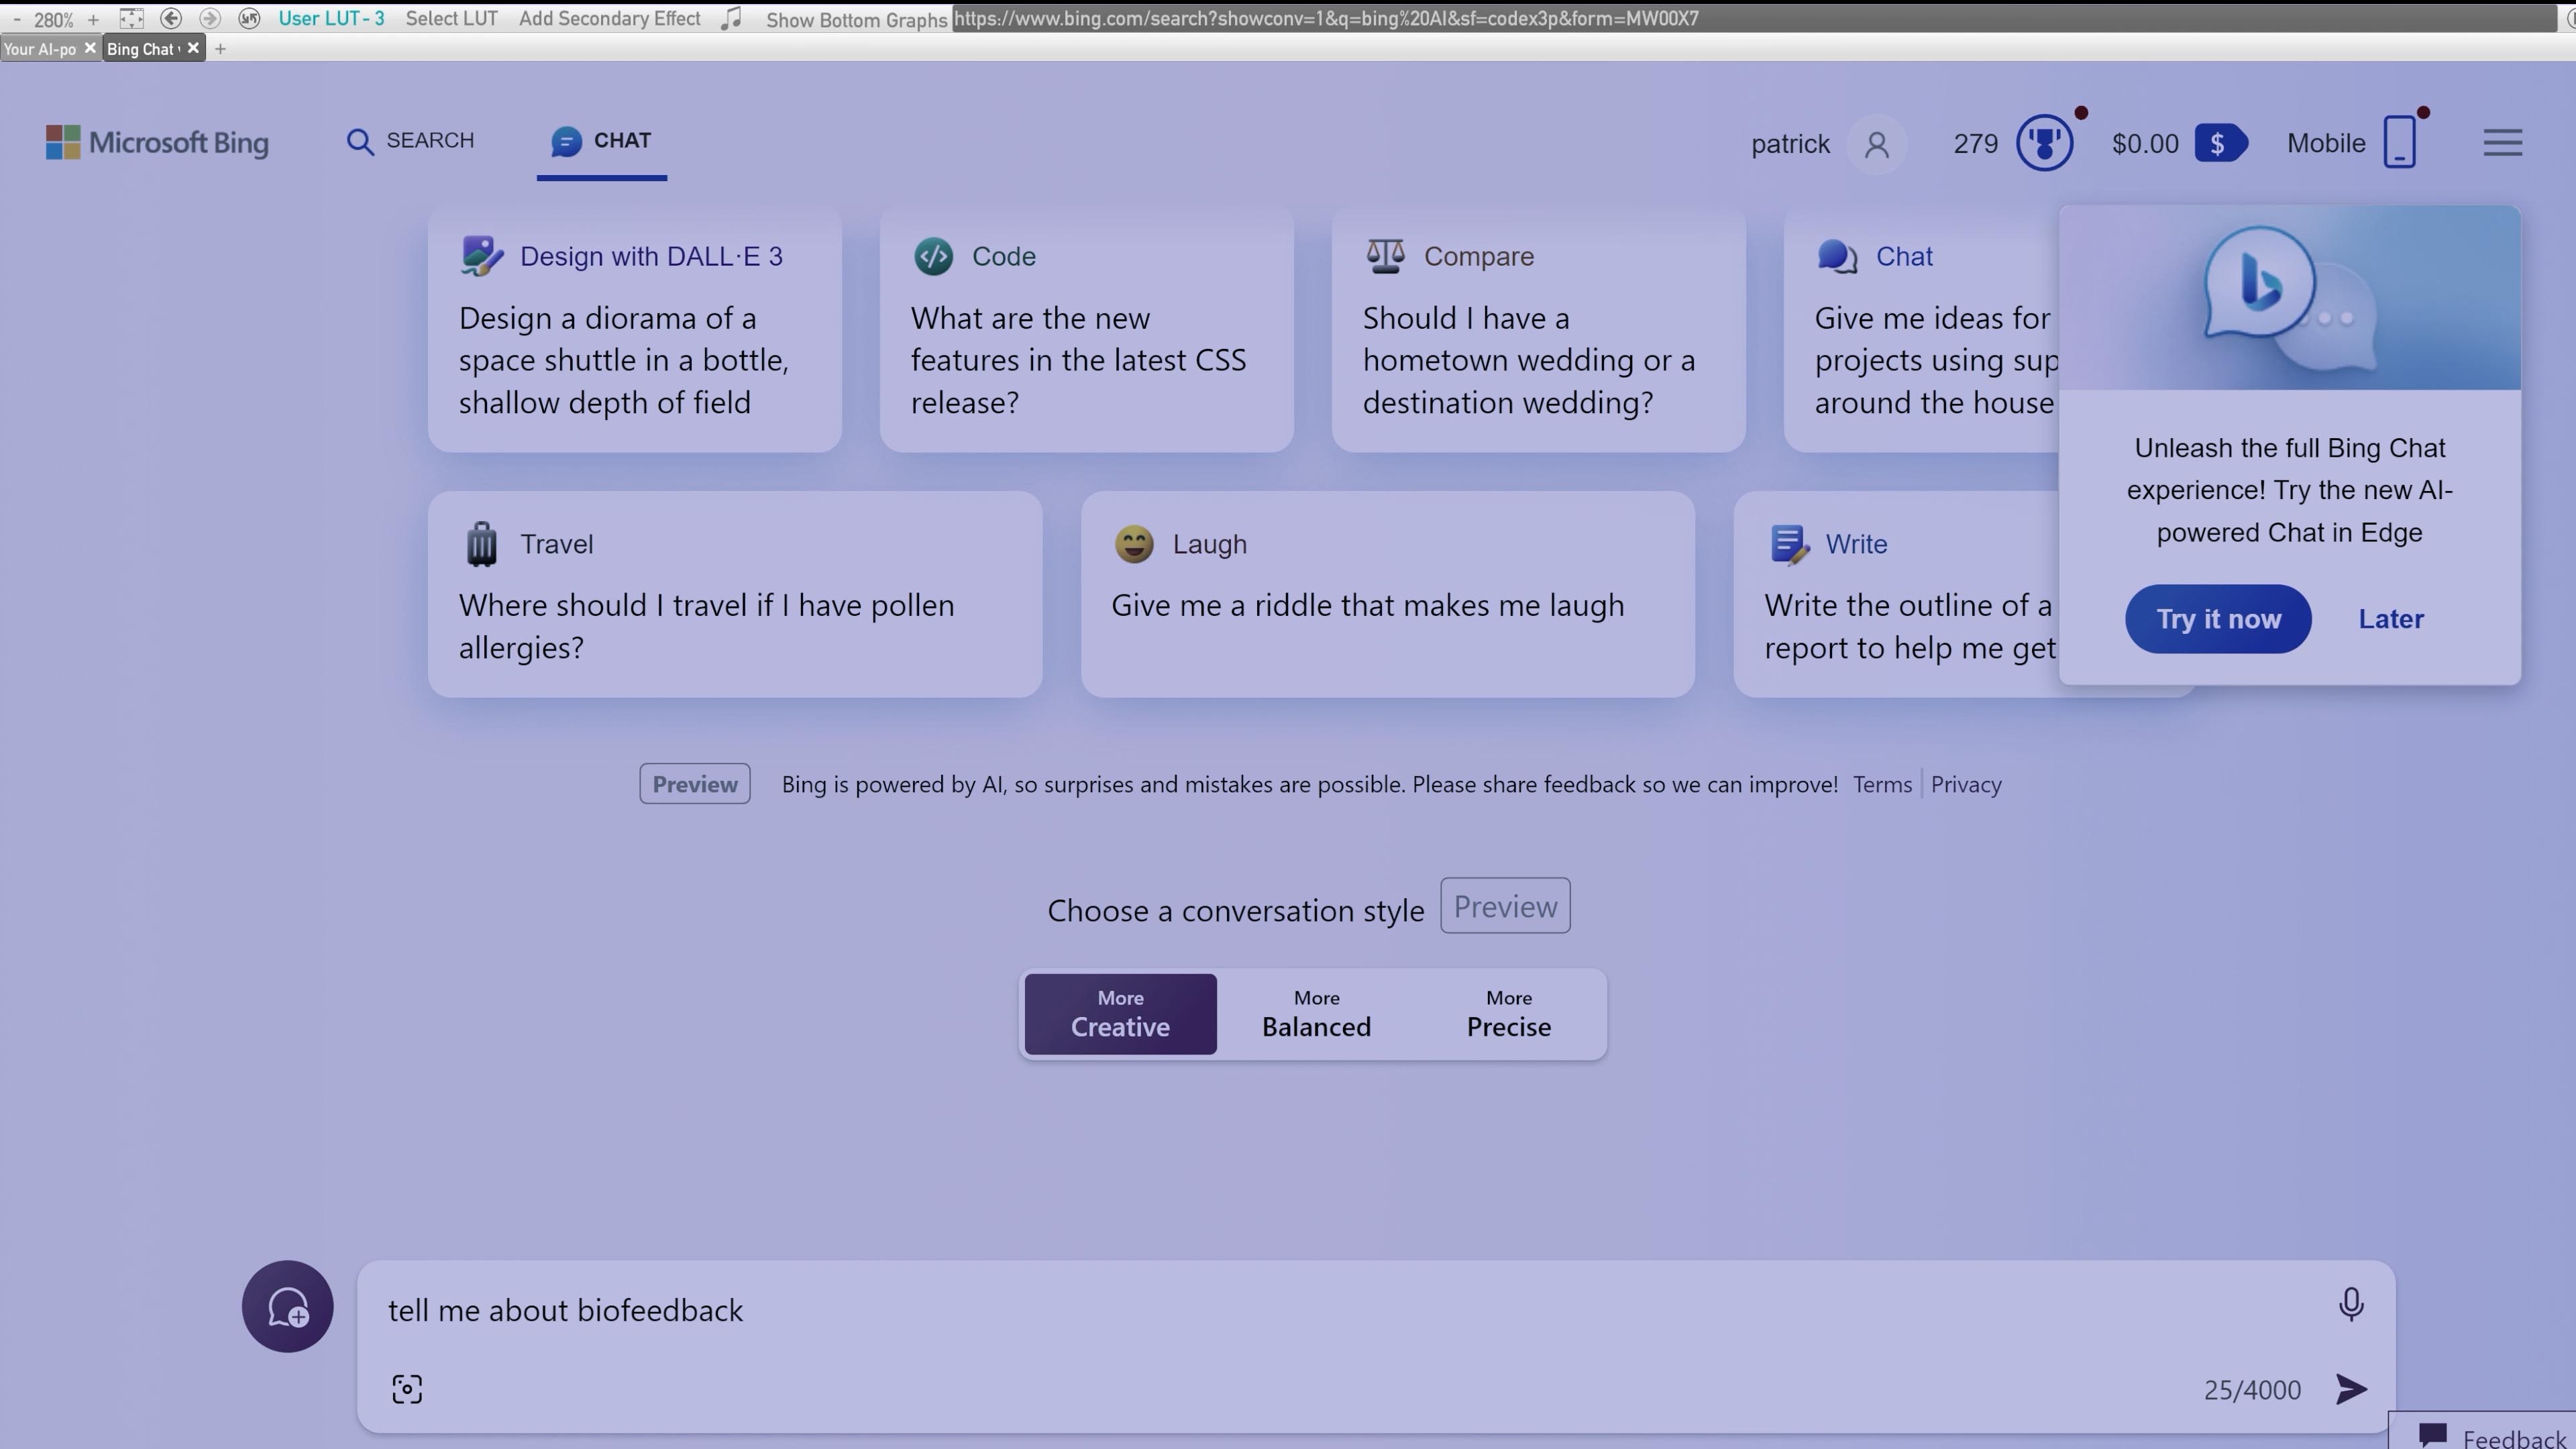Open the Select LUT menu
Image resolution: width=2576 pixels, height=1449 pixels.
pos(451,18)
